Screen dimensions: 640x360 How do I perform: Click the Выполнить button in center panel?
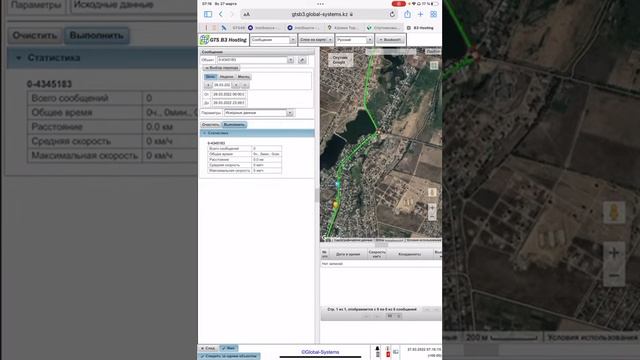(234, 124)
